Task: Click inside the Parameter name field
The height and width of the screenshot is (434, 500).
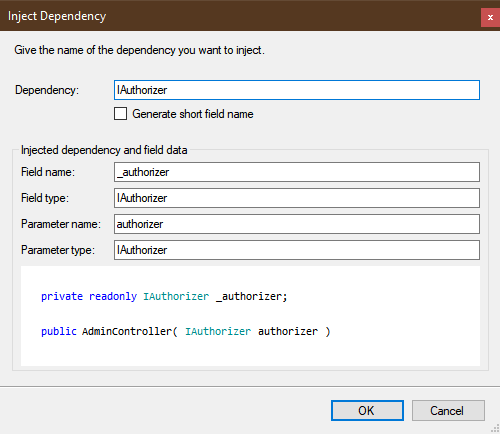Action: [297, 224]
